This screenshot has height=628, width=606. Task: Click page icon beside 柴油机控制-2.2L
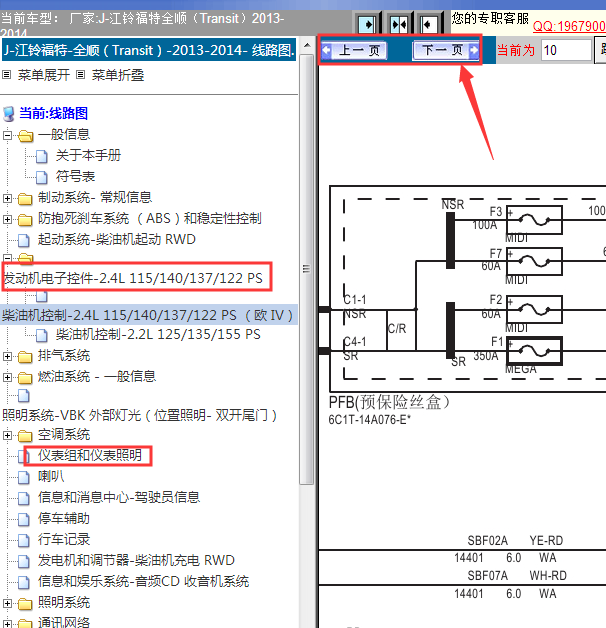[42, 335]
